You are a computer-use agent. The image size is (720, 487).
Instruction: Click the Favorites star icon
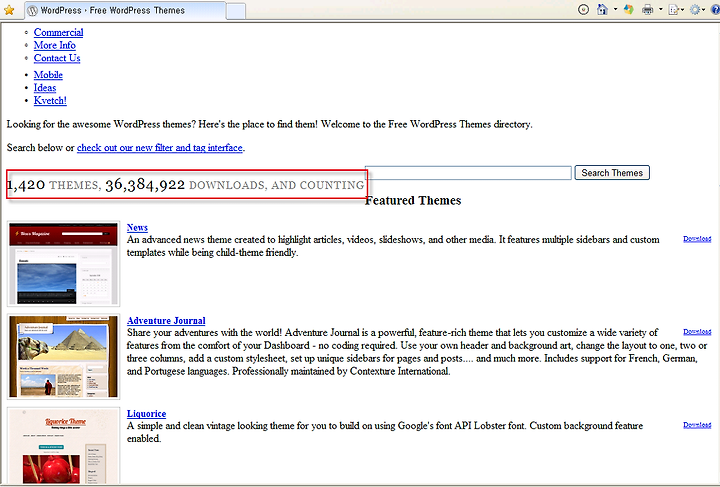[x=9, y=10]
